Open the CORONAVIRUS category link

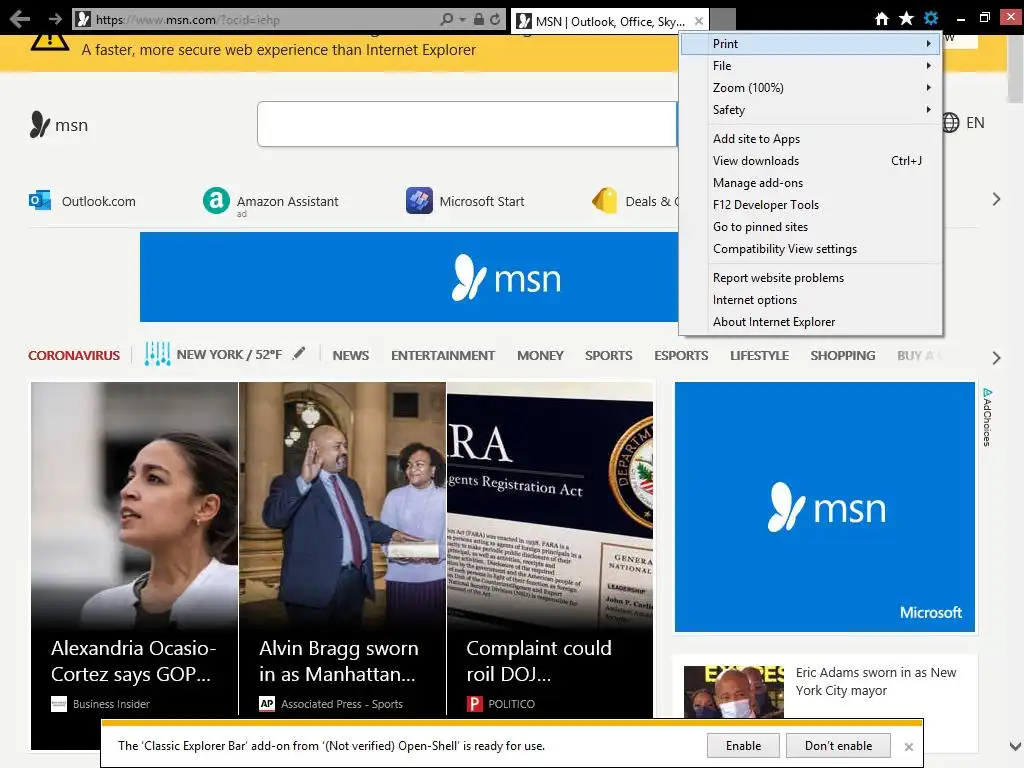pos(74,355)
